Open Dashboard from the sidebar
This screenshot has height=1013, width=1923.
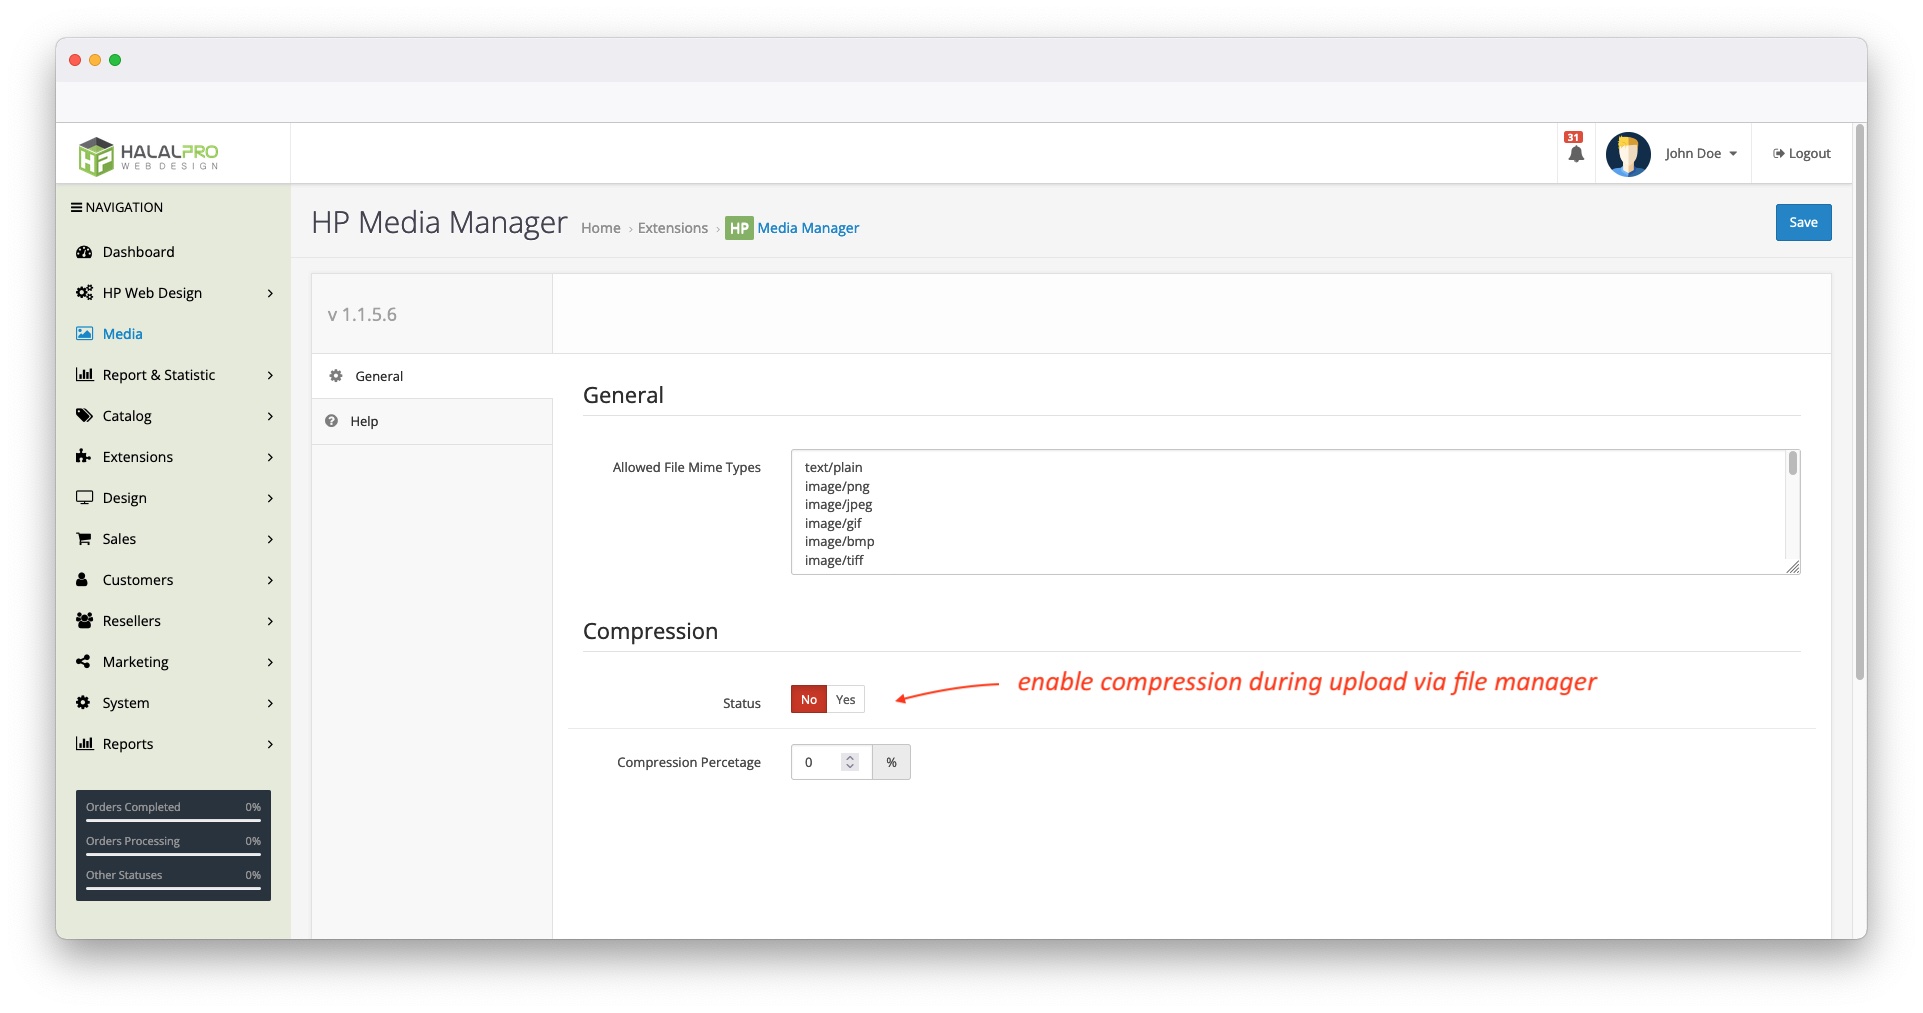138,252
